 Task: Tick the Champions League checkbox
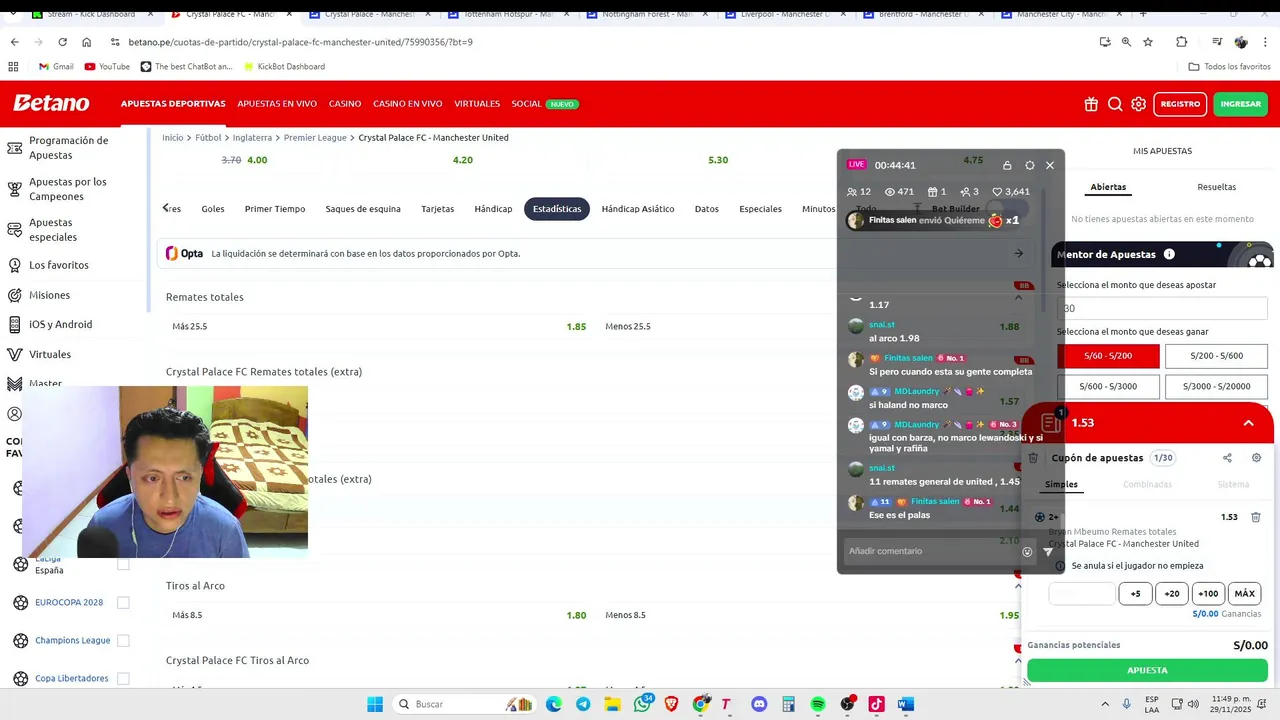tap(123, 640)
